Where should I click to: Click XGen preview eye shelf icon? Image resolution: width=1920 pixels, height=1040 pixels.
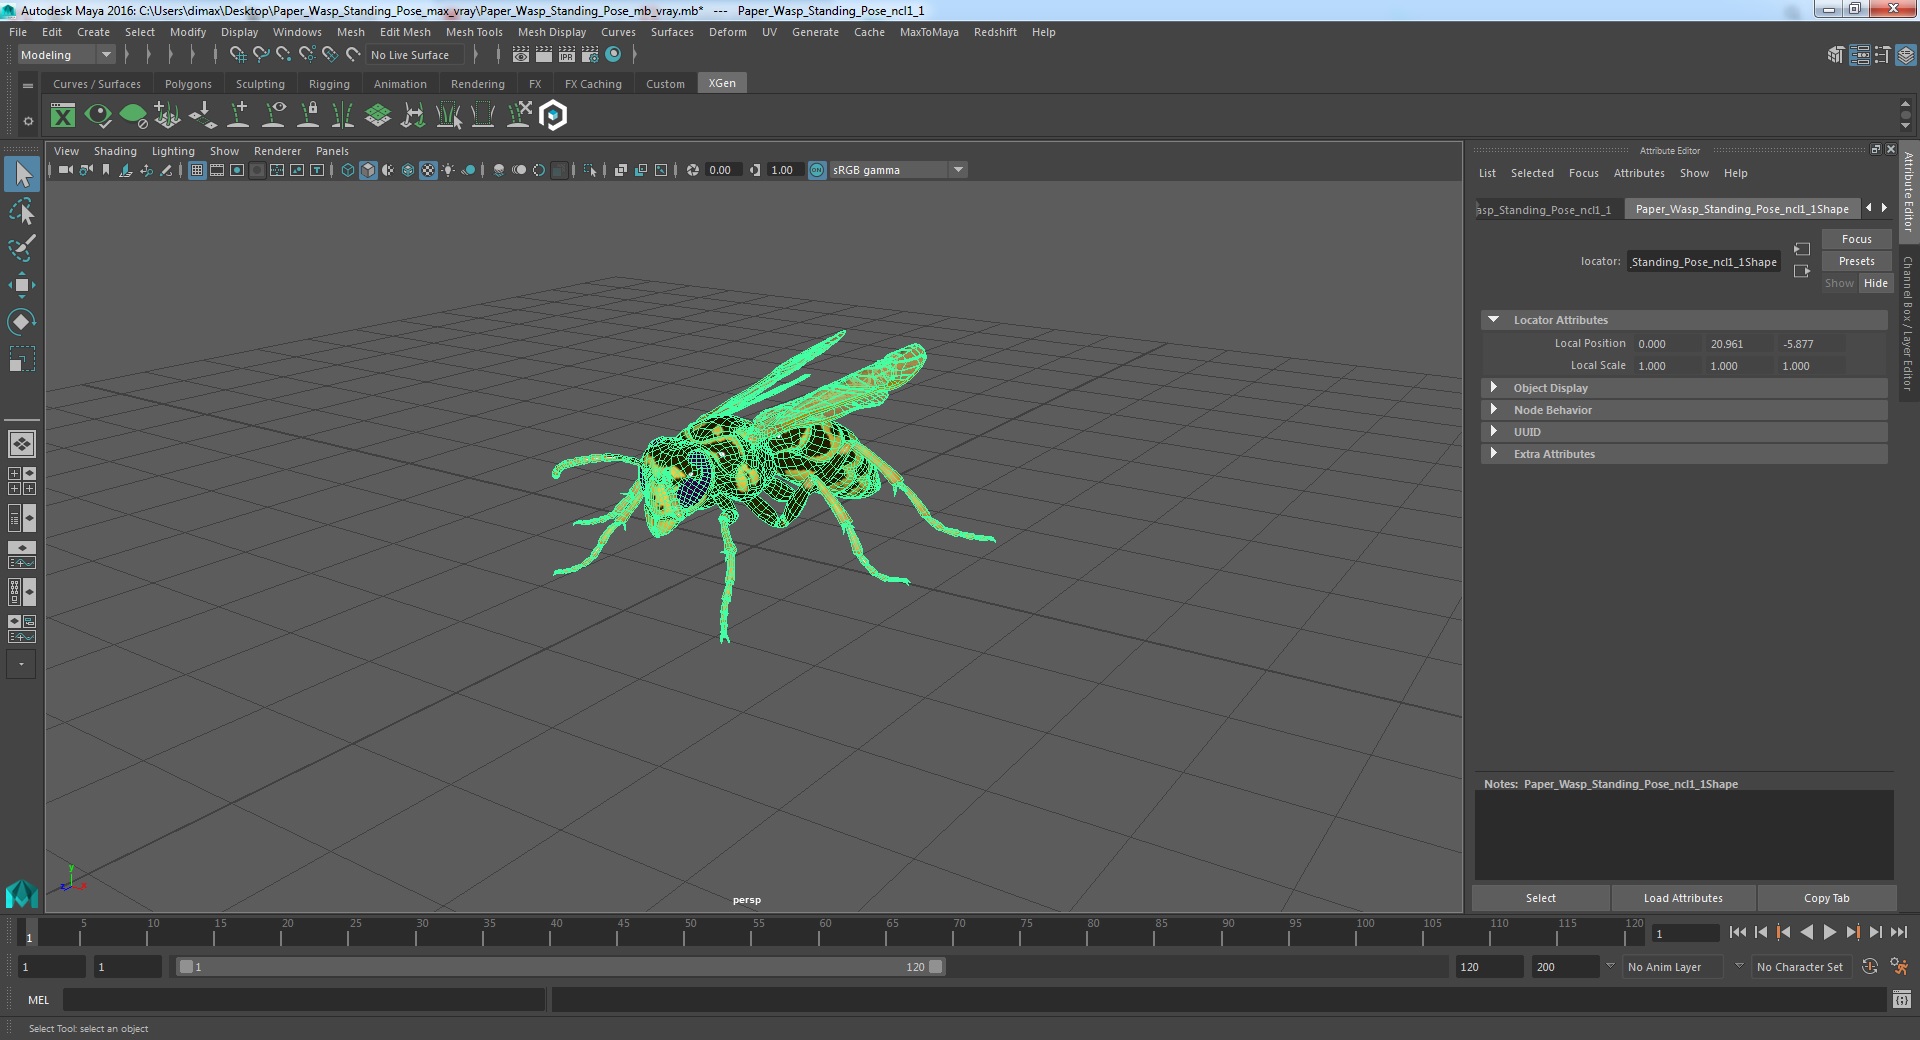(x=98, y=116)
